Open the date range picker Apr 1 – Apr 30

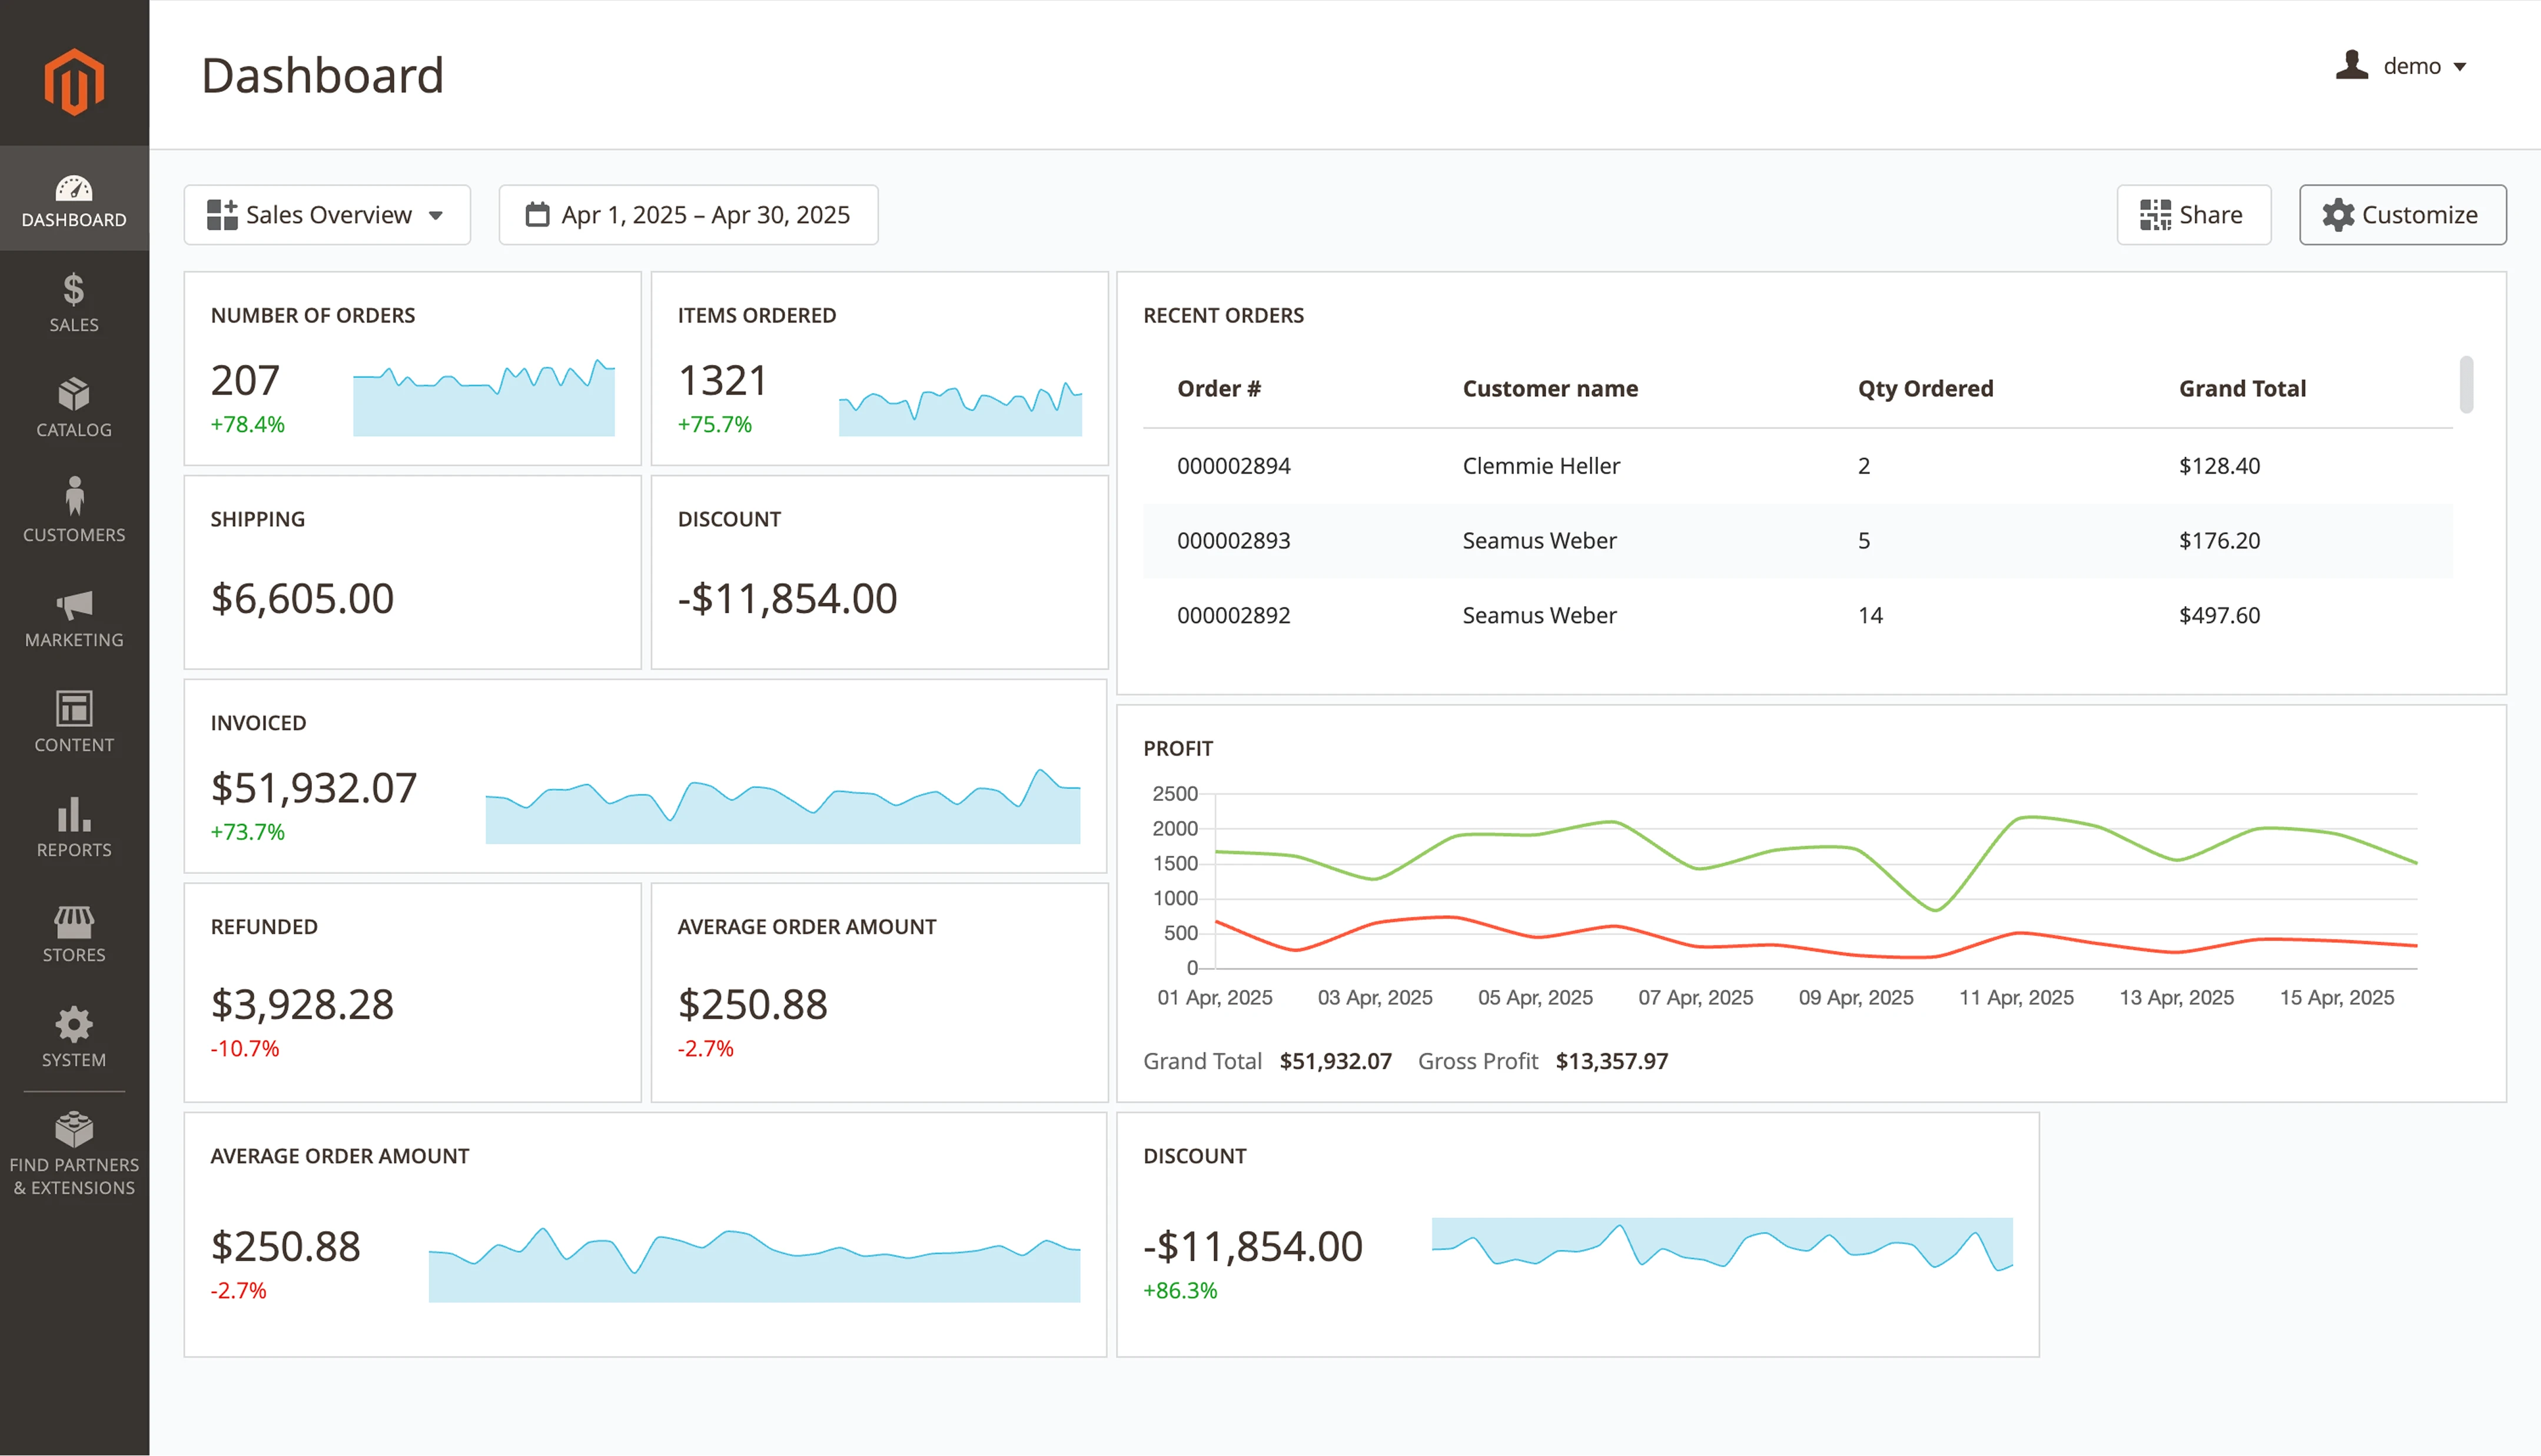pyautogui.click(x=687, y=214)
